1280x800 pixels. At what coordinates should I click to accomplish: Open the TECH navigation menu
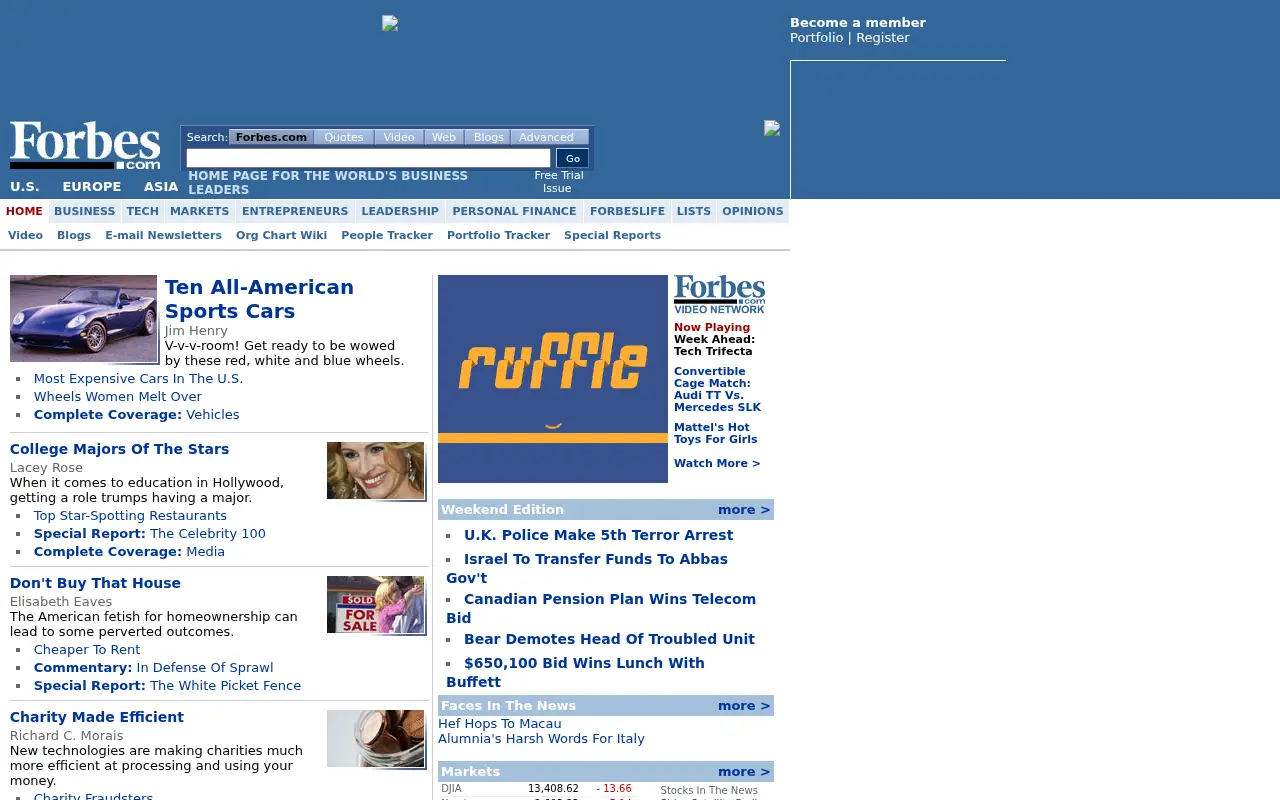pyautogui.click(x=142, y=211)
